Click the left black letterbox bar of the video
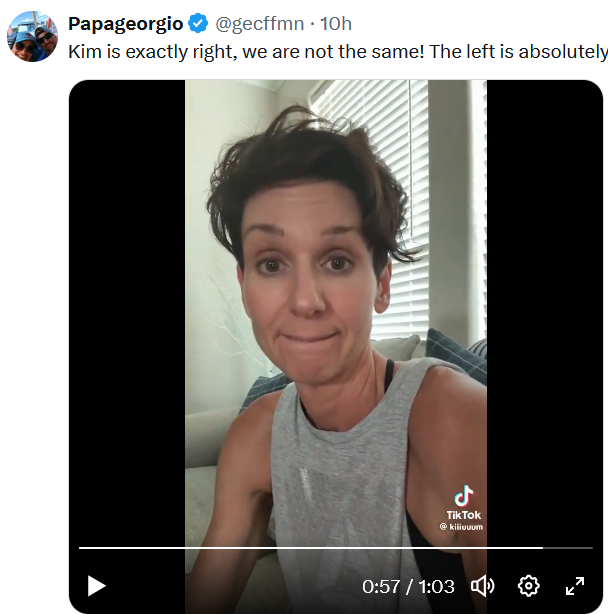608x614 pixels. 126,300
